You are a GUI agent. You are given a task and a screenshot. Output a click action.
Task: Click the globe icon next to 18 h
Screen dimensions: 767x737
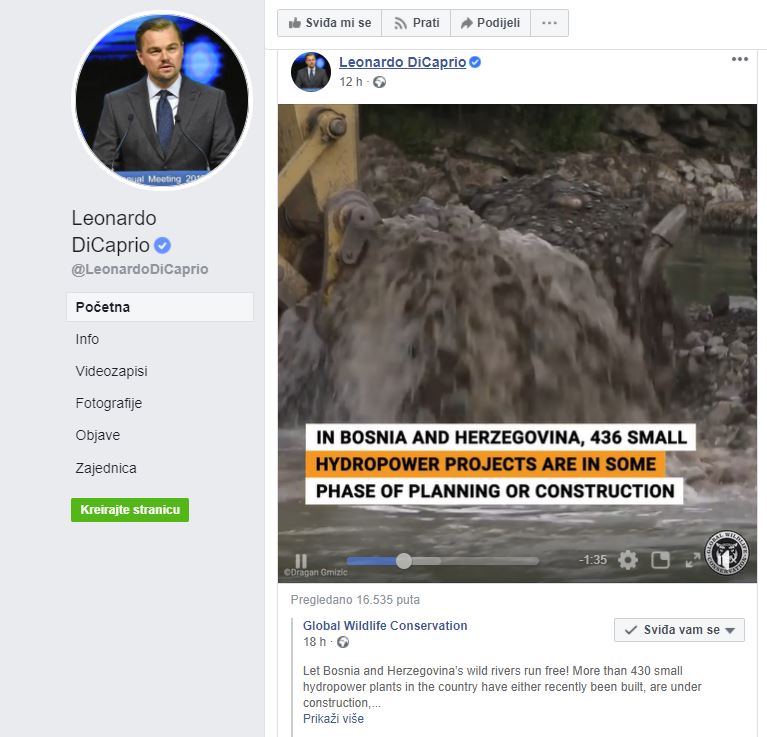pyautogui.click(x=343, y=642)
